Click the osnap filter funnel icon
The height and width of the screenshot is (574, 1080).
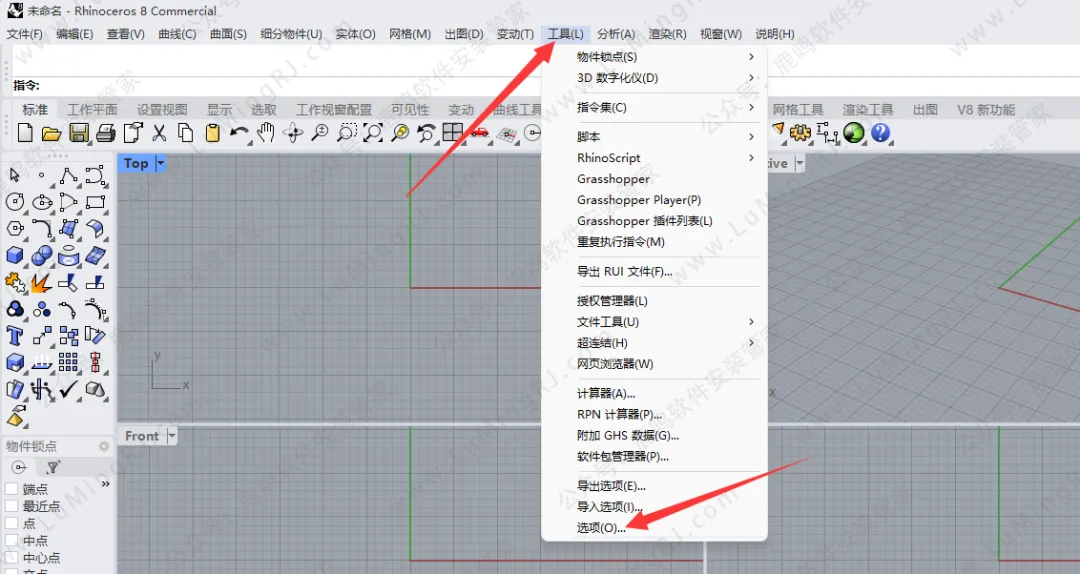tap(52, 467)
